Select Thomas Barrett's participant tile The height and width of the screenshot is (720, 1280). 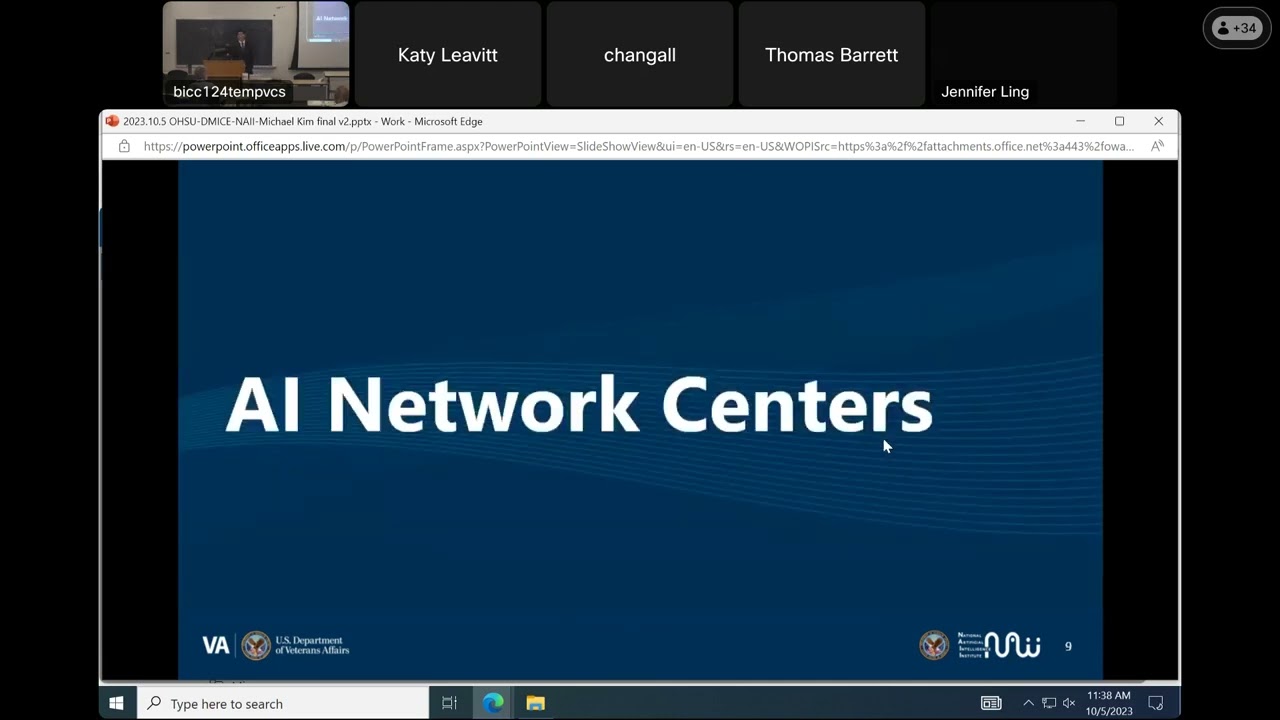coord(831,55)
